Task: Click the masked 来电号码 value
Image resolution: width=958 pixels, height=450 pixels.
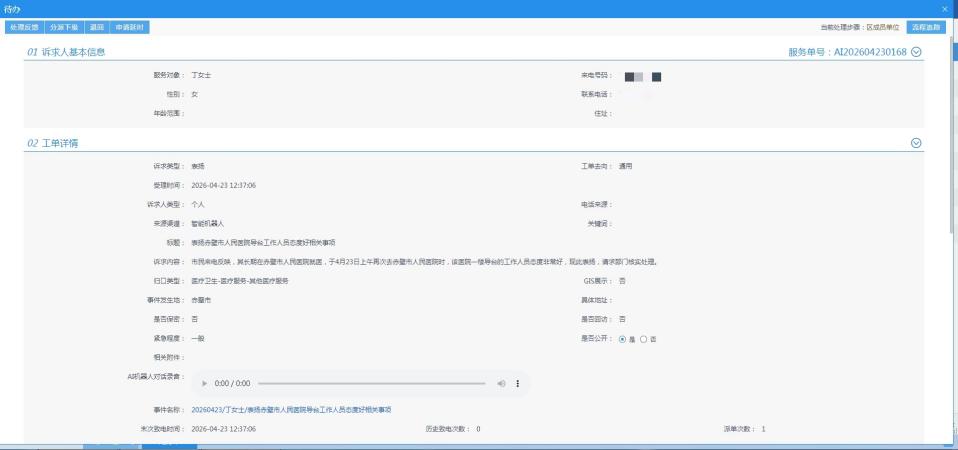Action: coord(643,77)
